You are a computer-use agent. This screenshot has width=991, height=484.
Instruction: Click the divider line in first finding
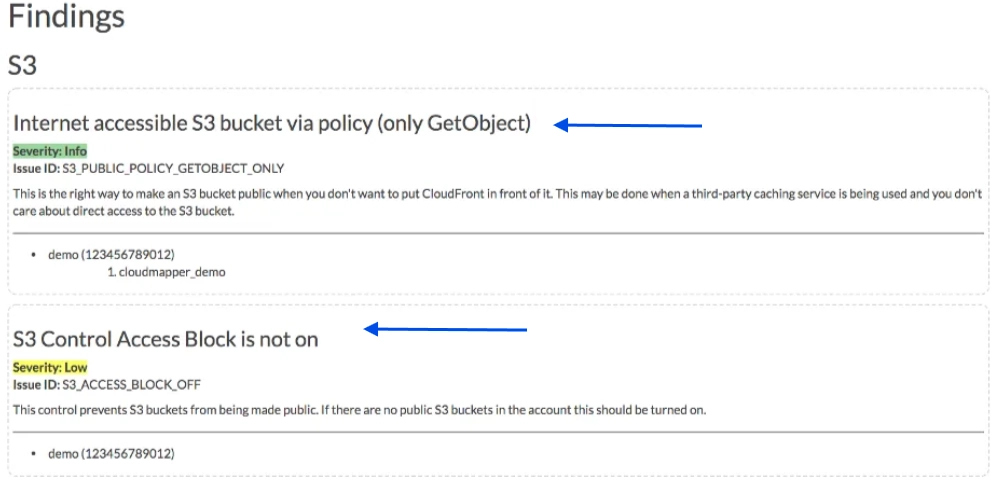pyautogui.click(x=498, y=233)
